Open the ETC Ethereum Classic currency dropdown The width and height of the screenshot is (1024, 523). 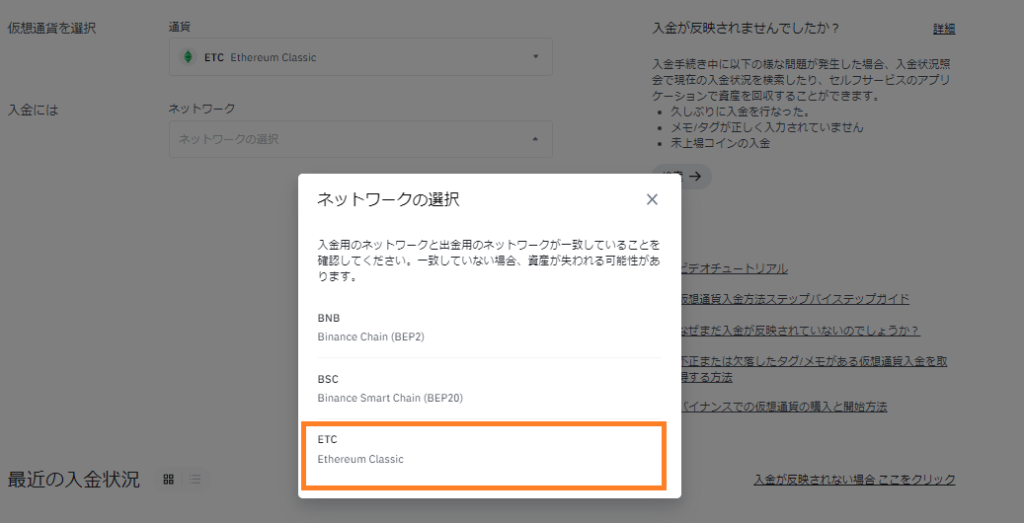(360, 57)
